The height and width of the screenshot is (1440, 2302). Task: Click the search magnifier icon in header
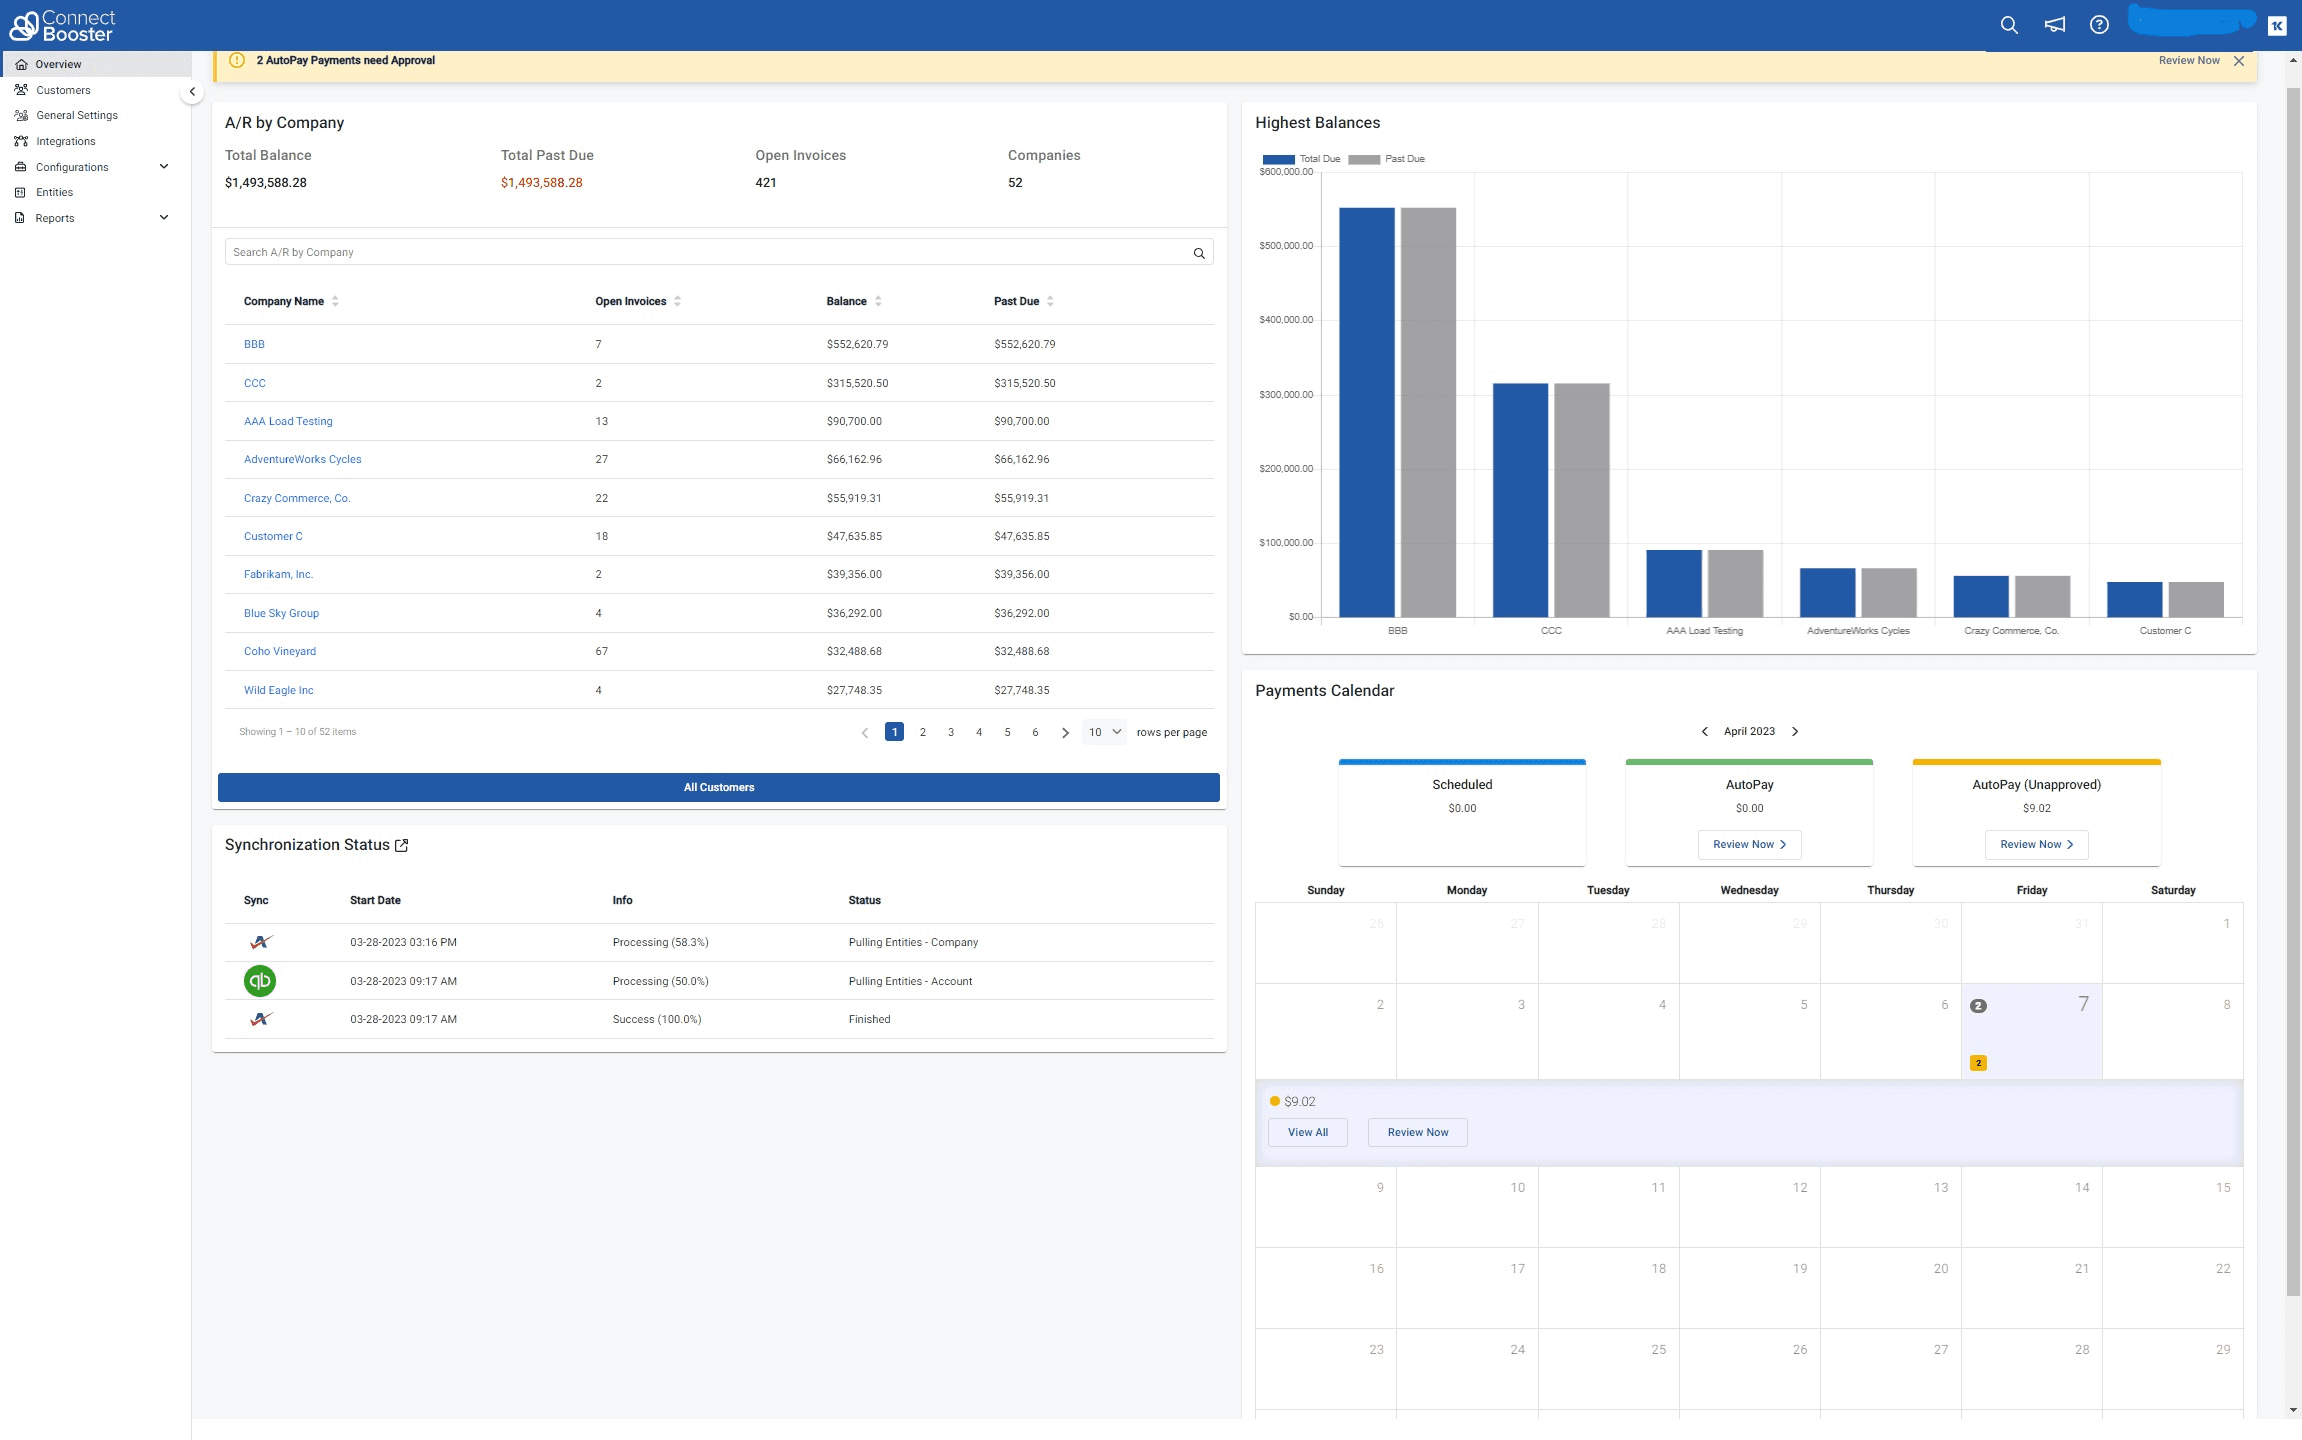2008,25
